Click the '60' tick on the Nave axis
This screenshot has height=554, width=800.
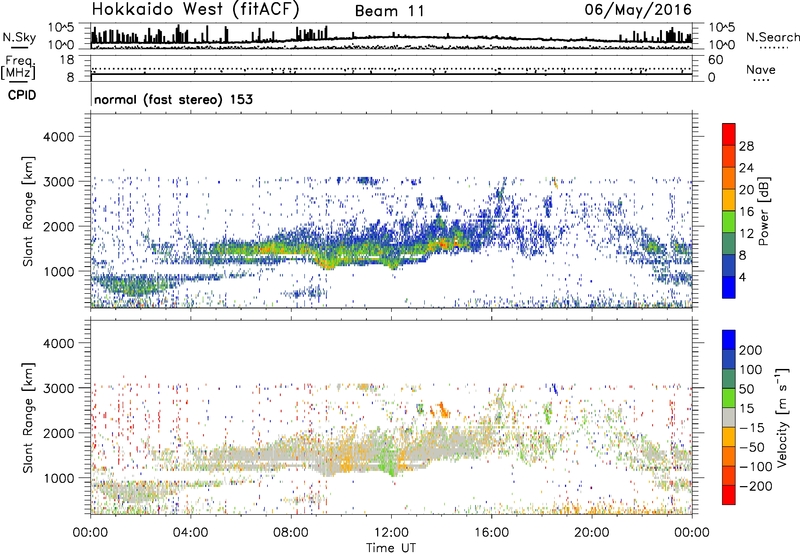[x=716, y=60]
